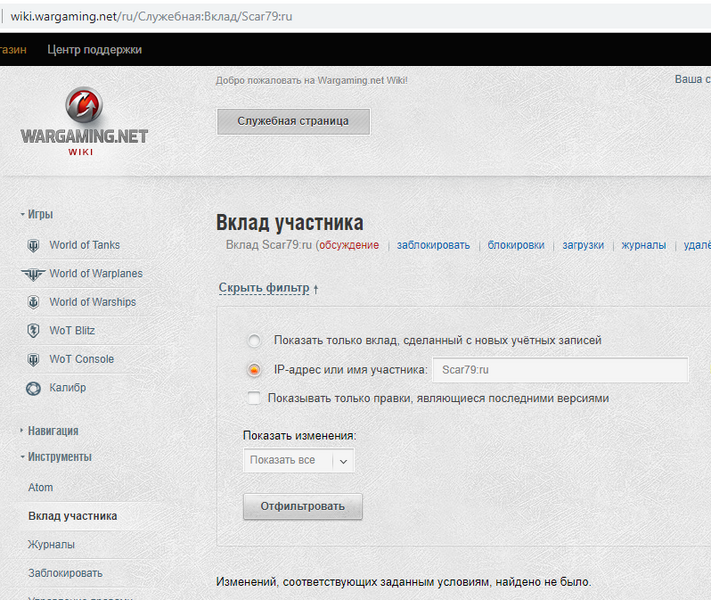Open the заблокировать link for Scar79:ru

click(433, 245)
